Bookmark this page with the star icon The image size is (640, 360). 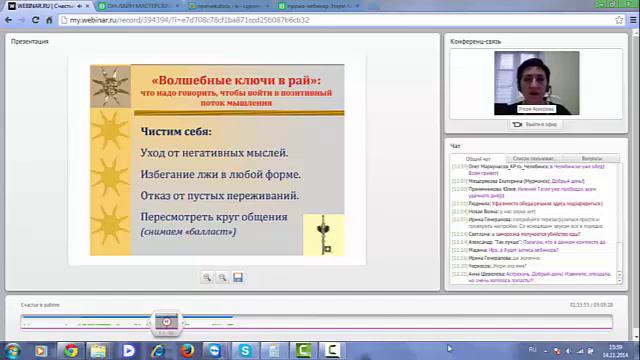[x=619, y=20]
